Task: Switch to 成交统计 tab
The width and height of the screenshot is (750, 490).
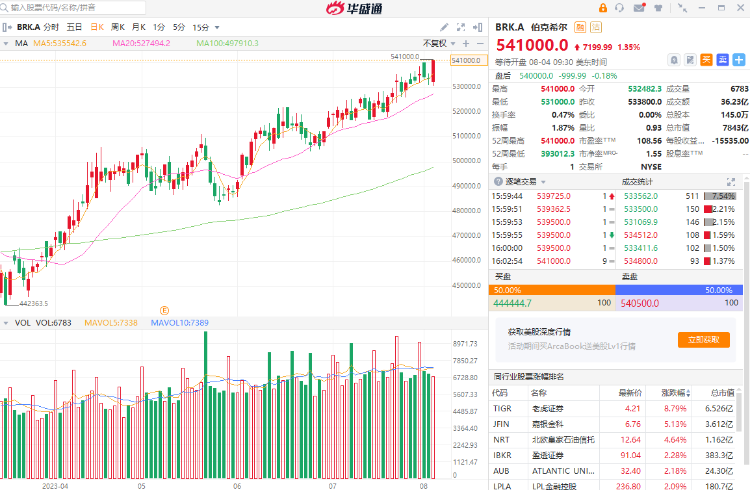Action: (637, 182)
